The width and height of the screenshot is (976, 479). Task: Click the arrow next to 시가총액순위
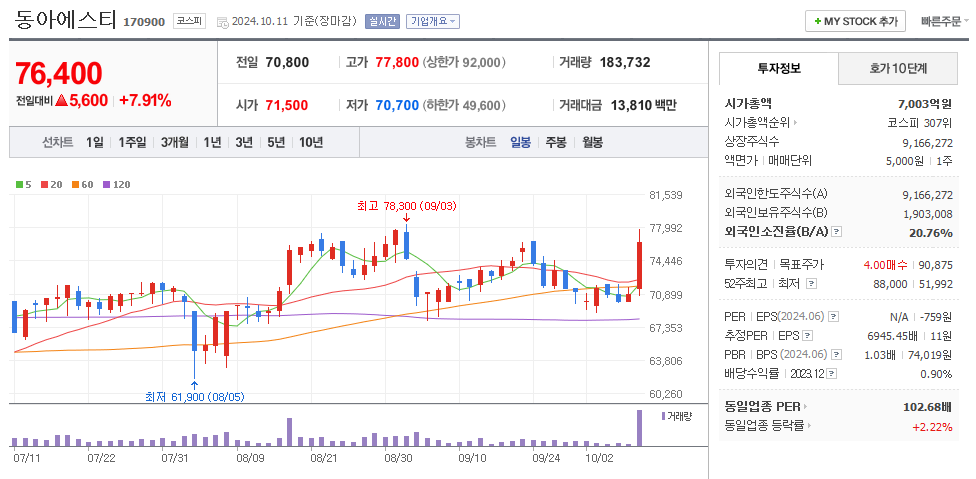(795, 123)
